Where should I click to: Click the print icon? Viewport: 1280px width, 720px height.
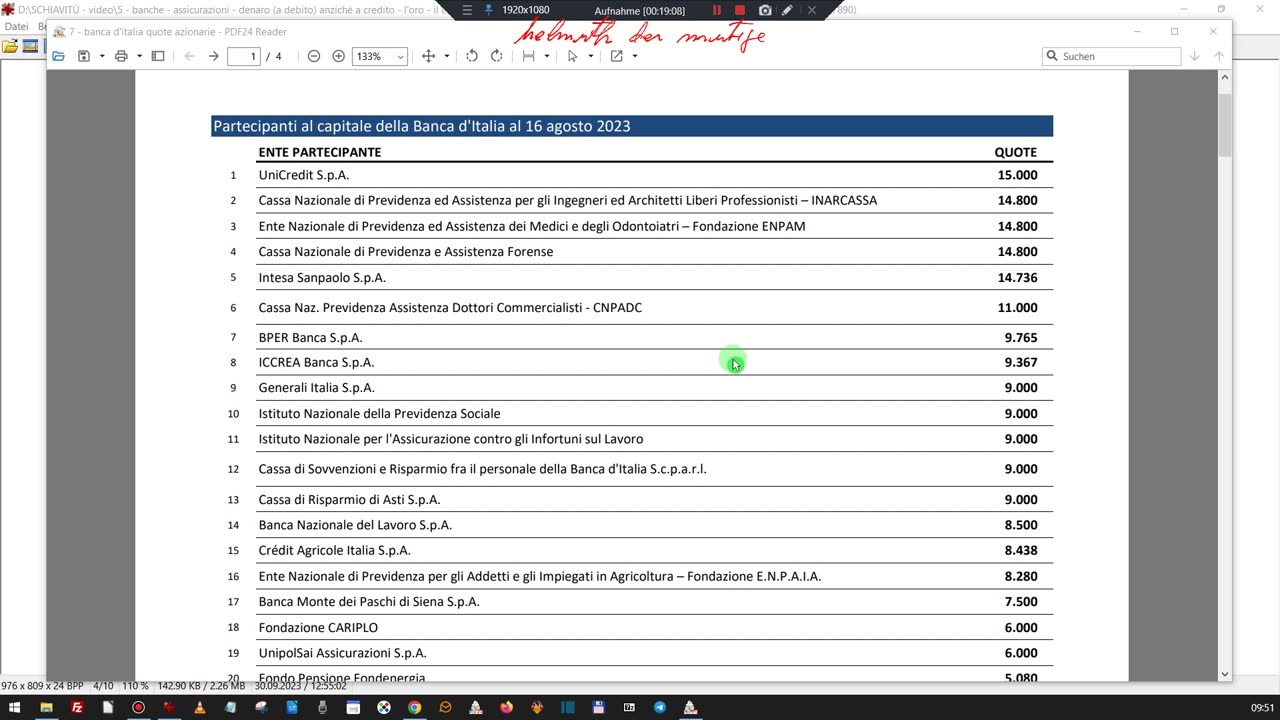[x=121, y=56]
